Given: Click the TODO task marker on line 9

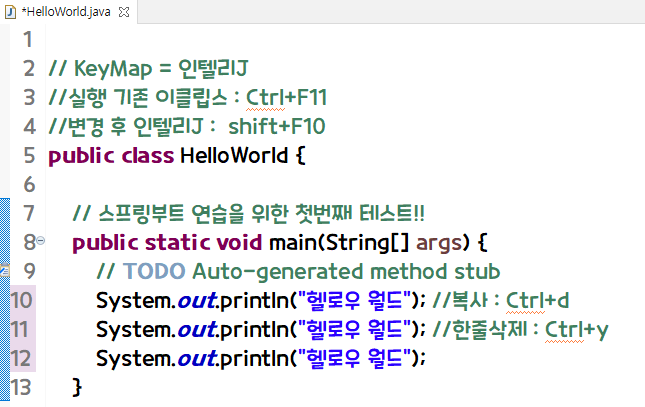Looking at the screenshot, I should coord(5,270).
